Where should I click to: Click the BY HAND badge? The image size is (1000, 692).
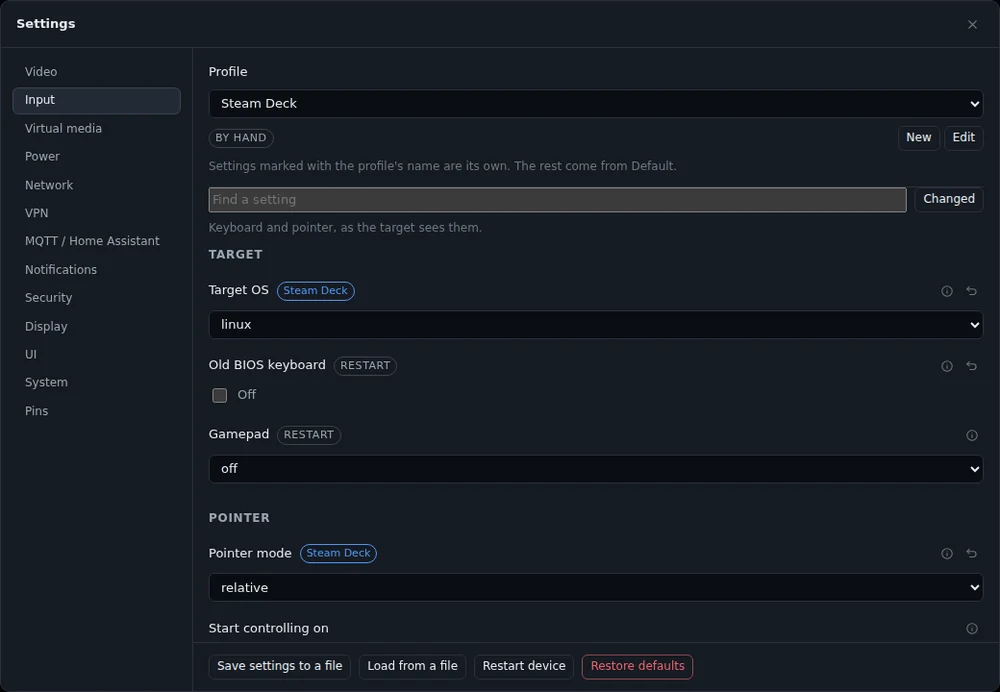pos(241,138)
